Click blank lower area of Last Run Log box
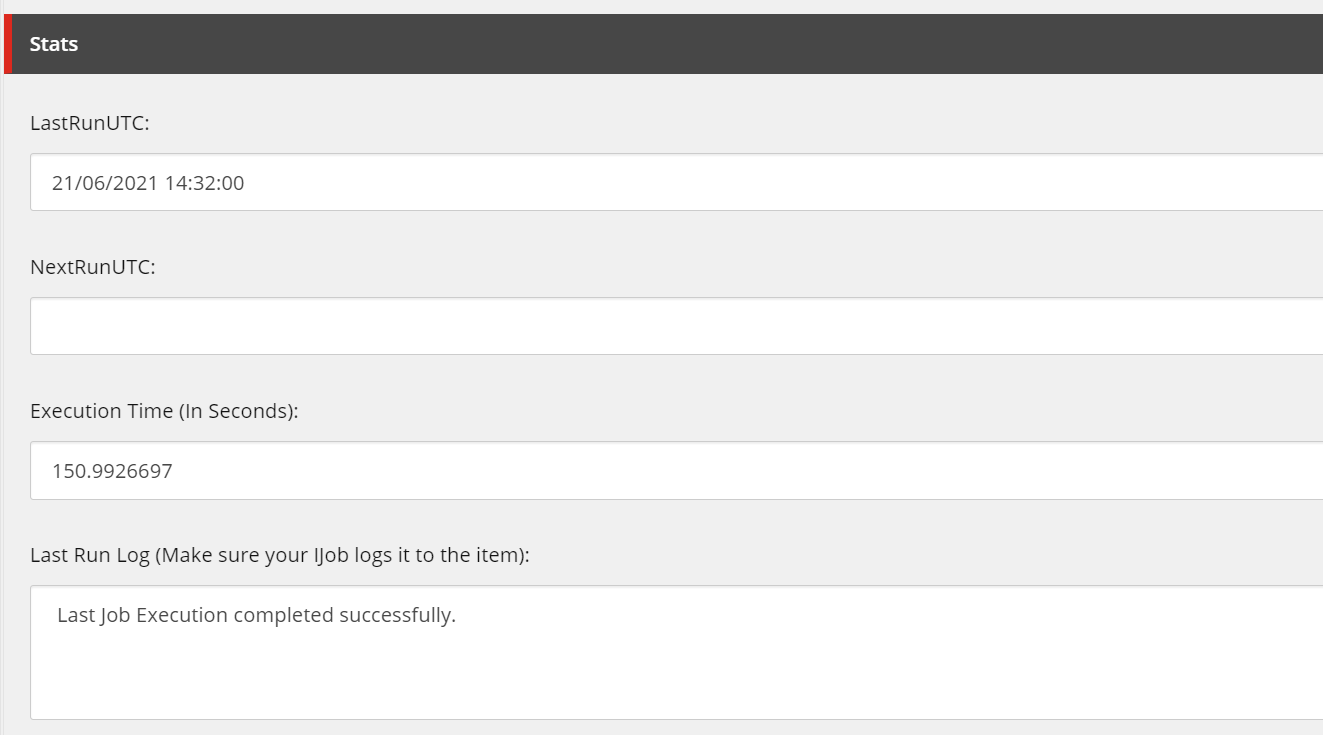This screenshot has width=1323, height=735. pos(677,680)
